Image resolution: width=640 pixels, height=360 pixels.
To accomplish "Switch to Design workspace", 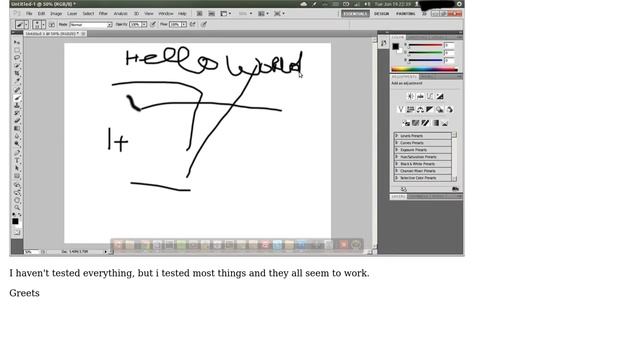I will 382,13.
